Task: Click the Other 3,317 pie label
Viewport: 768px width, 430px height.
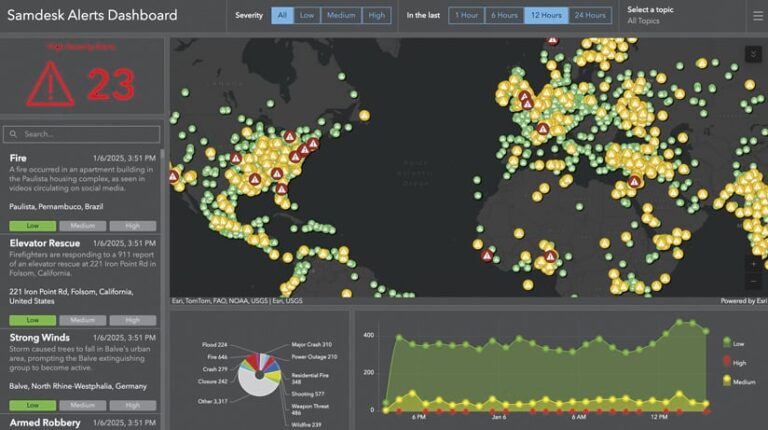Action: click(x=213, y=401)
